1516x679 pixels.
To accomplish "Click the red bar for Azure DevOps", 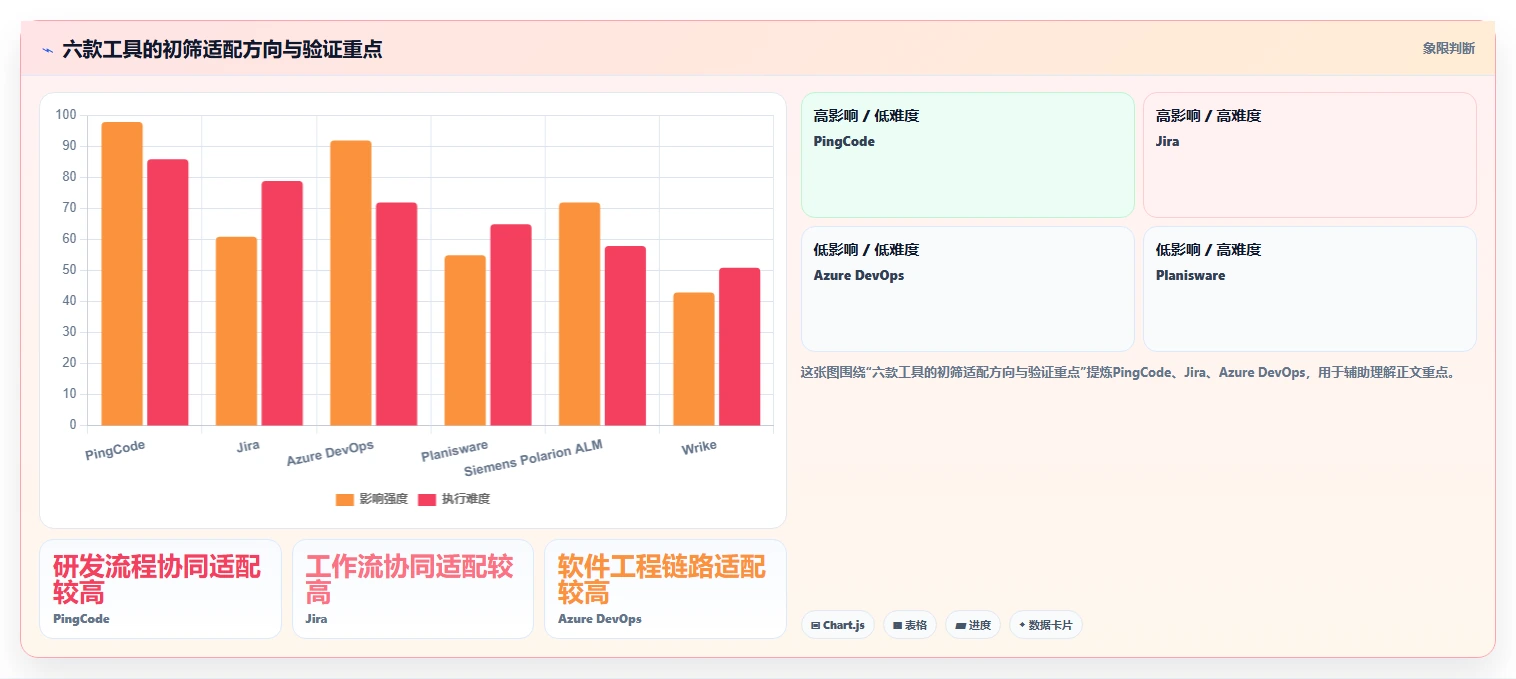I will click(396, 314).
